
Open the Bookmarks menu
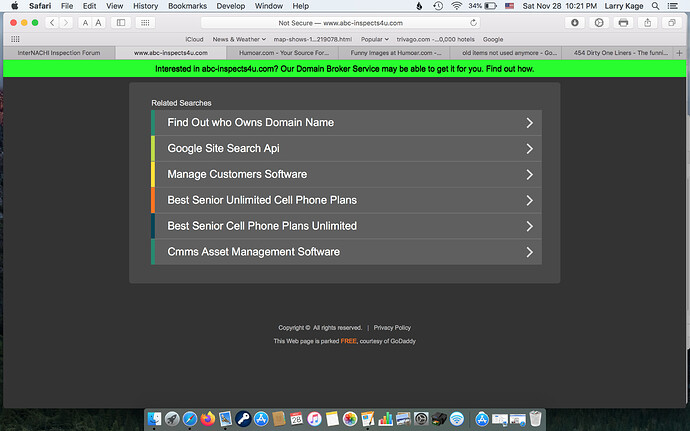point(187,6)
